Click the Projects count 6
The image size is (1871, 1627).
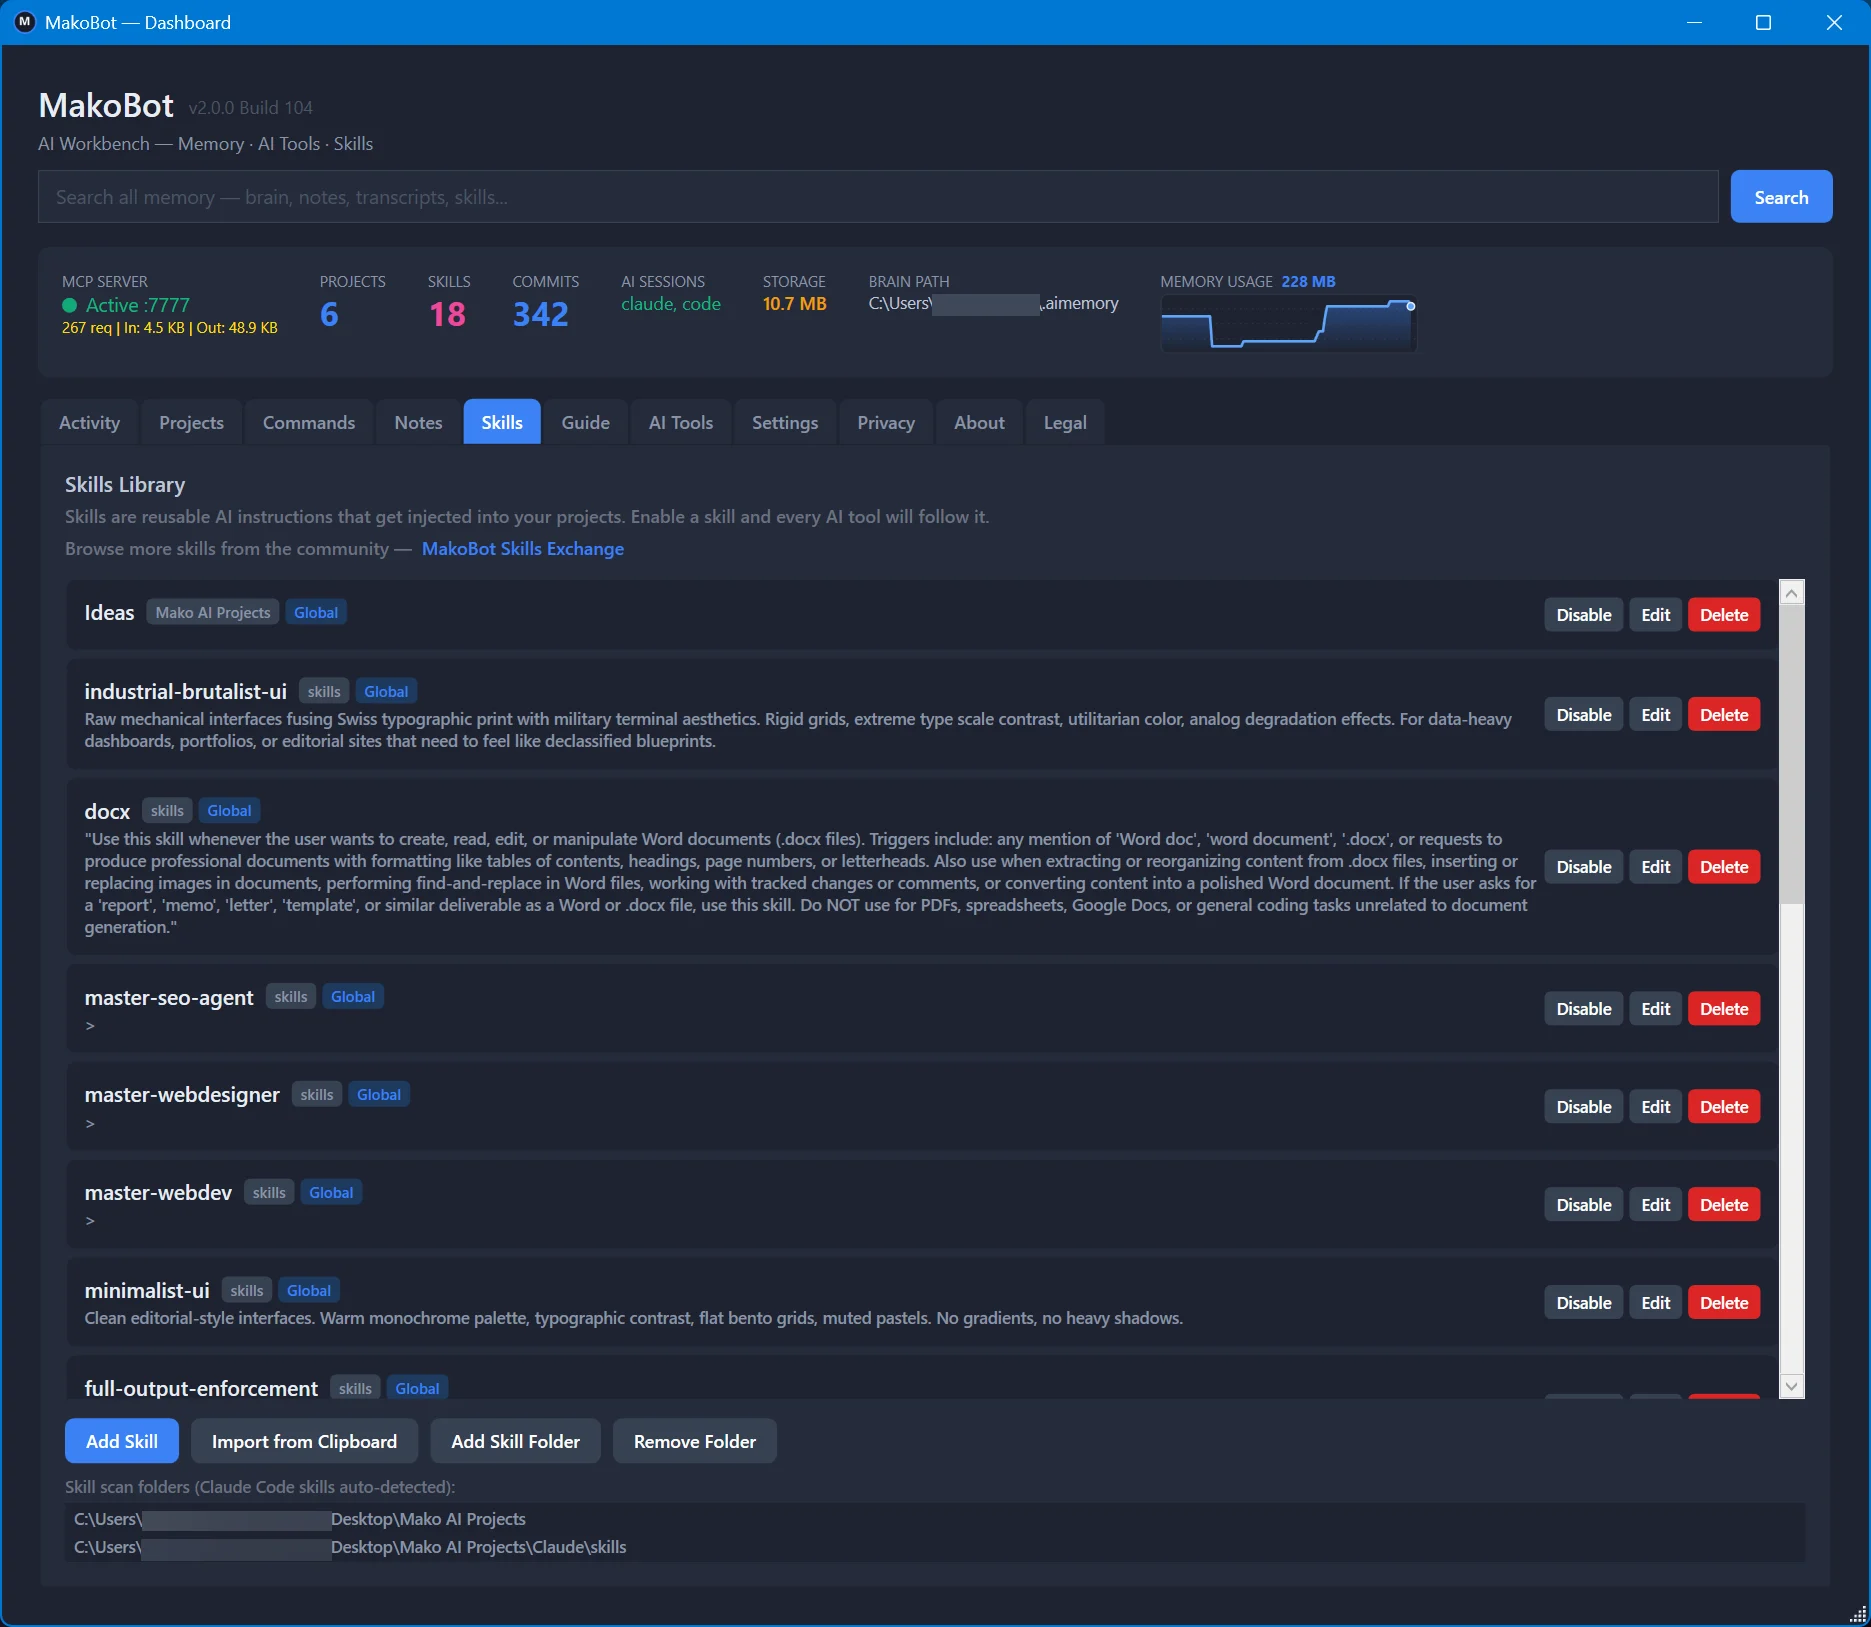(x=329, y=314)
